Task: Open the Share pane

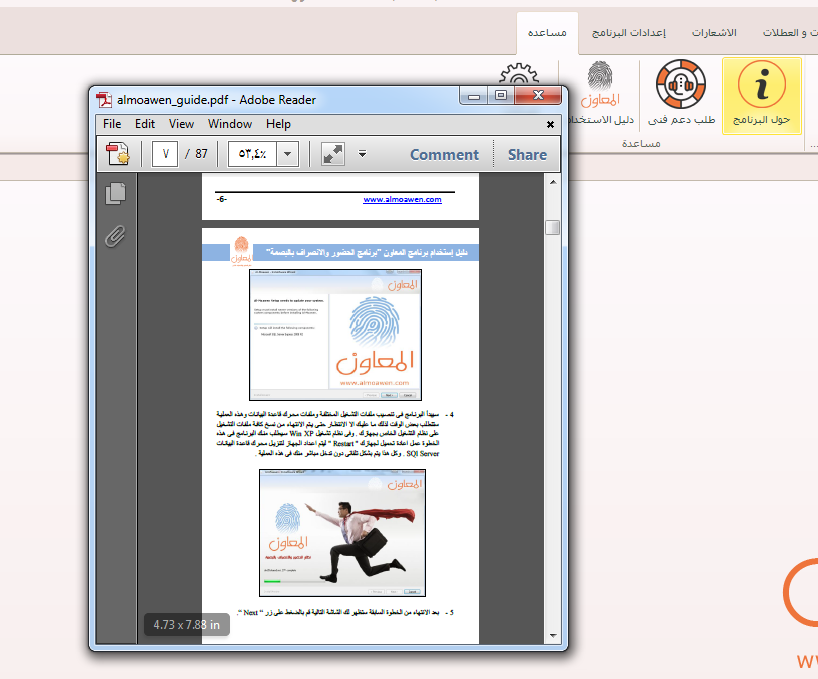Action: pos(527,155)
